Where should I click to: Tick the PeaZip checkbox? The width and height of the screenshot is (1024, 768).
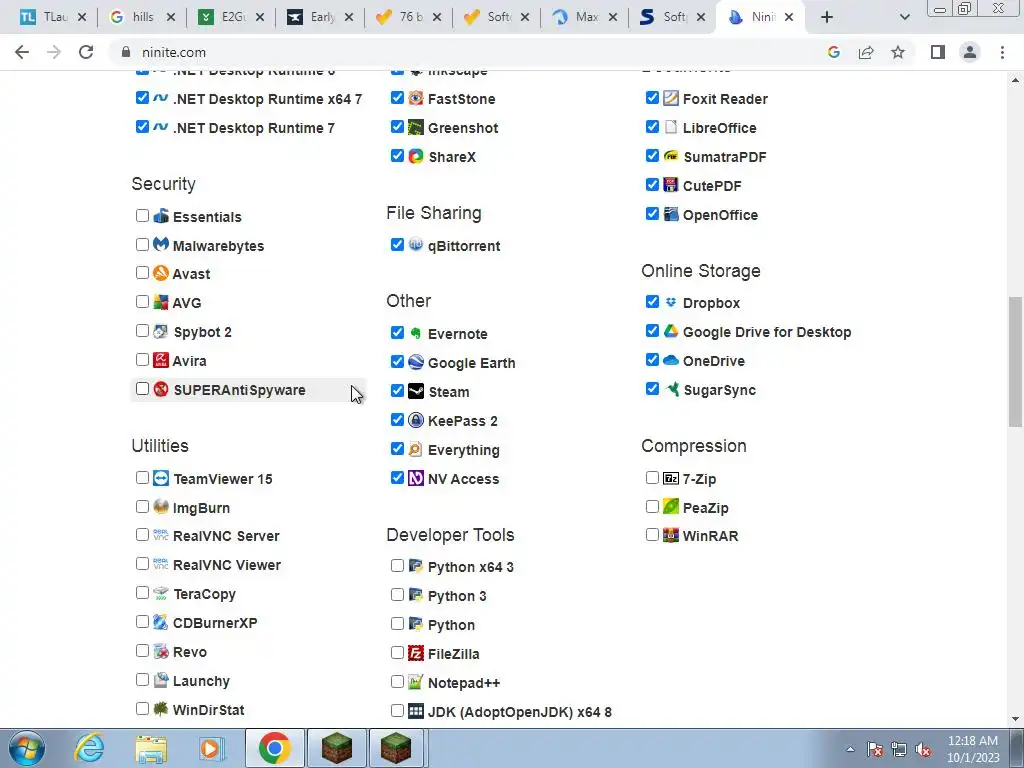pos(652,507)
